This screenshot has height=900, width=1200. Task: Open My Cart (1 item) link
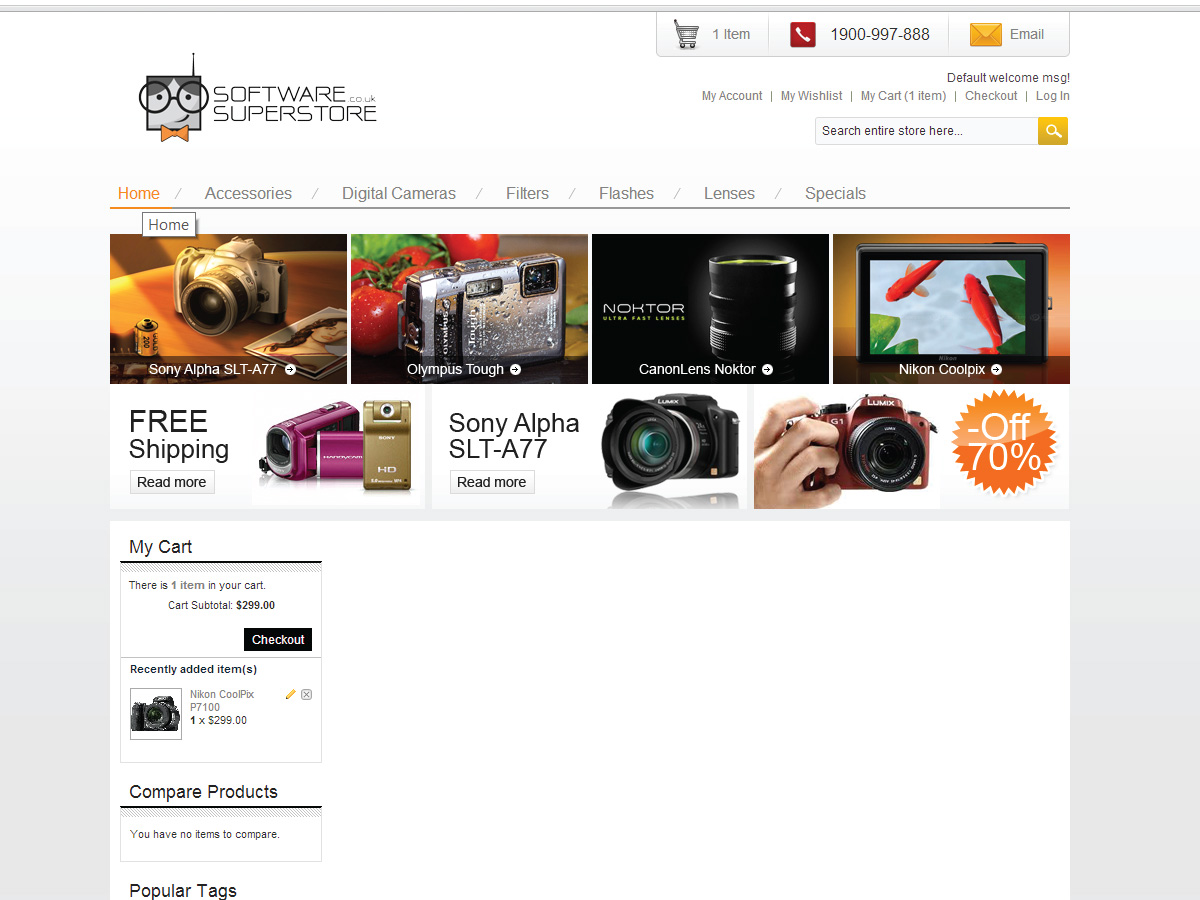click(903, 96)
